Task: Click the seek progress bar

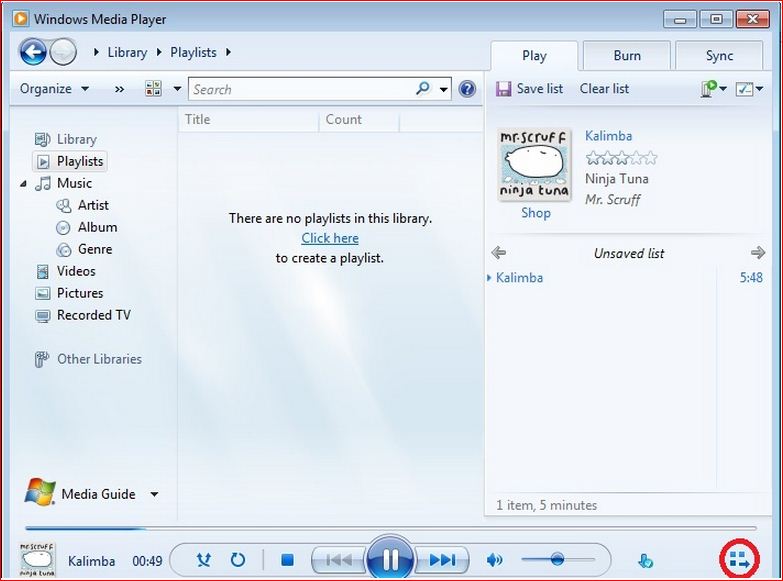Action: [391, 528]
